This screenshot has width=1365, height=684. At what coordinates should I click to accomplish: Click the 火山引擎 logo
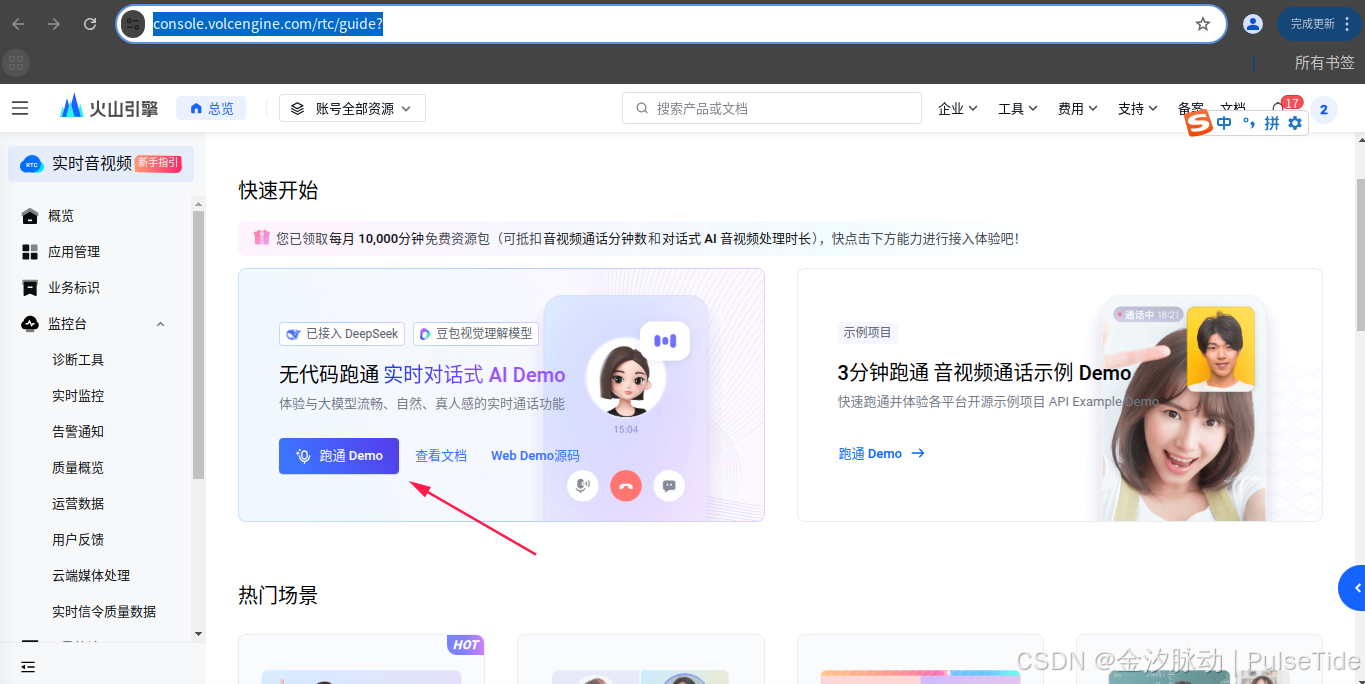109,108
